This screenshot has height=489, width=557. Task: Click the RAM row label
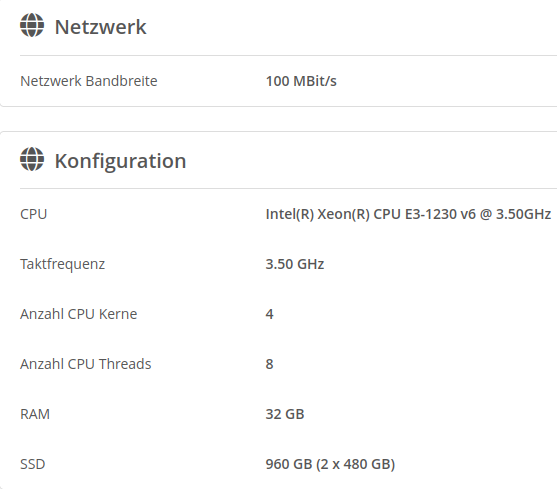pos(35,414)
